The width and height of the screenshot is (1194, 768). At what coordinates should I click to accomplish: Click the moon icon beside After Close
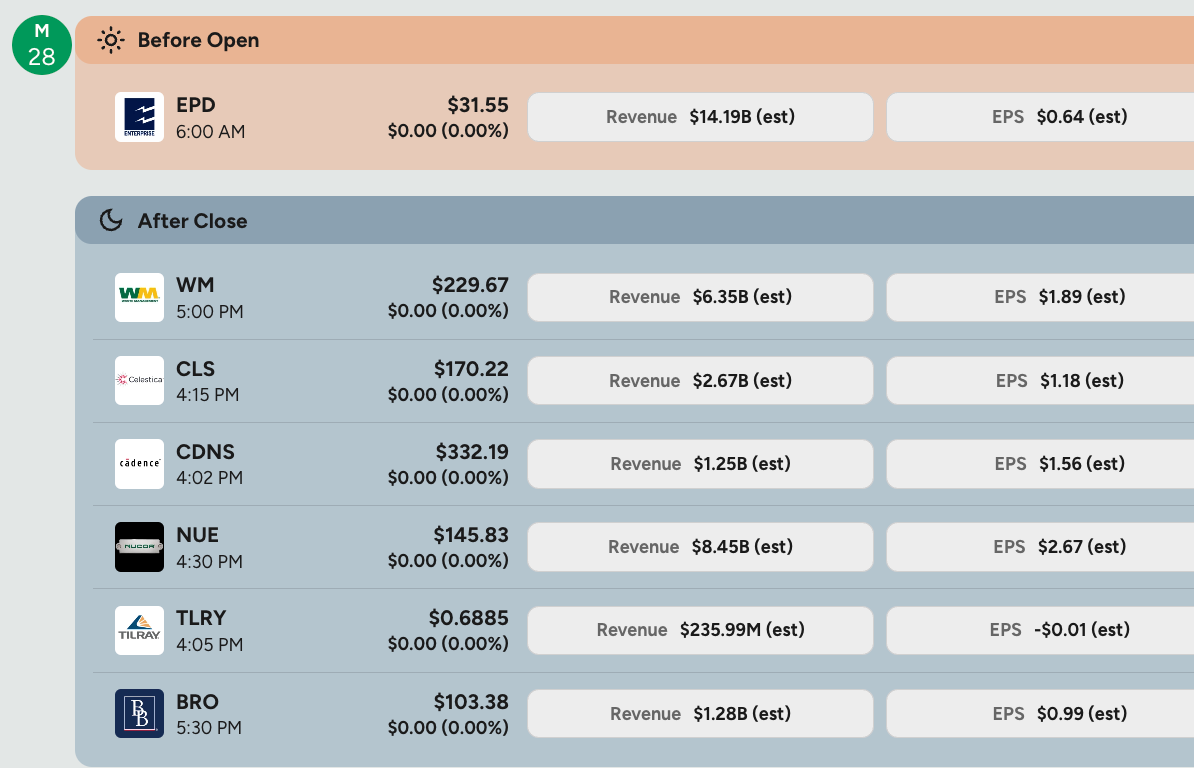click(x=111, y=221)
